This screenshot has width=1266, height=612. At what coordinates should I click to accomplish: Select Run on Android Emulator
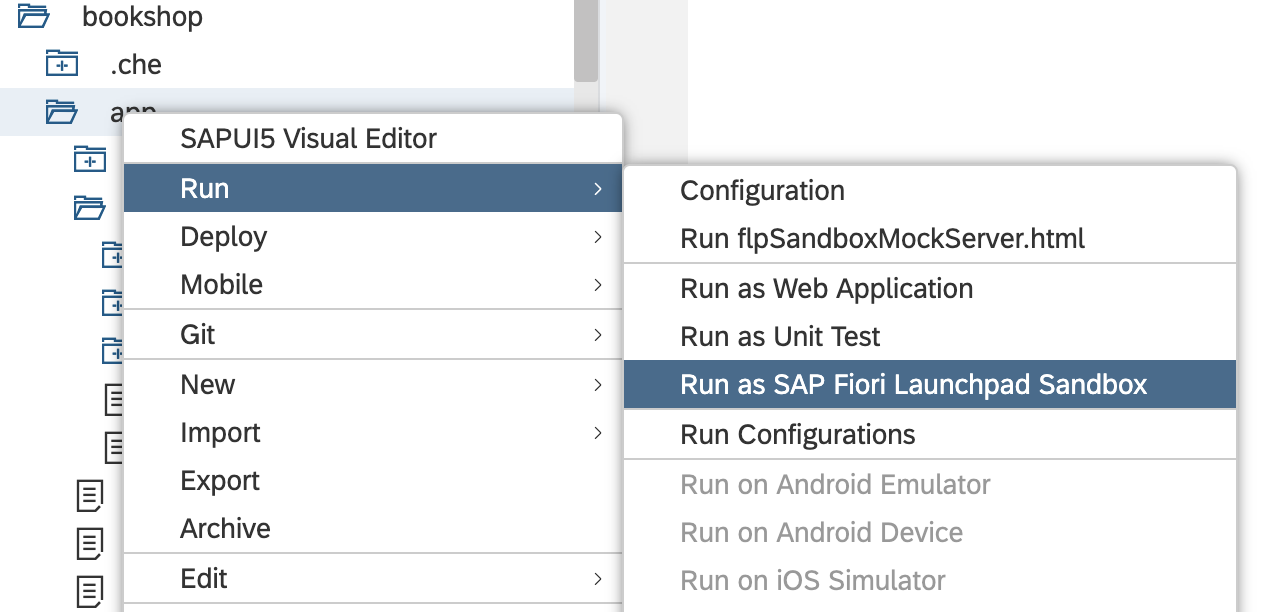930,484
